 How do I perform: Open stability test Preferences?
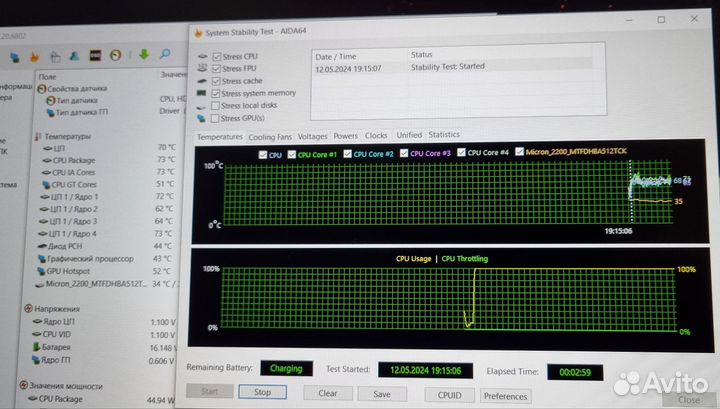coord(505,396)
